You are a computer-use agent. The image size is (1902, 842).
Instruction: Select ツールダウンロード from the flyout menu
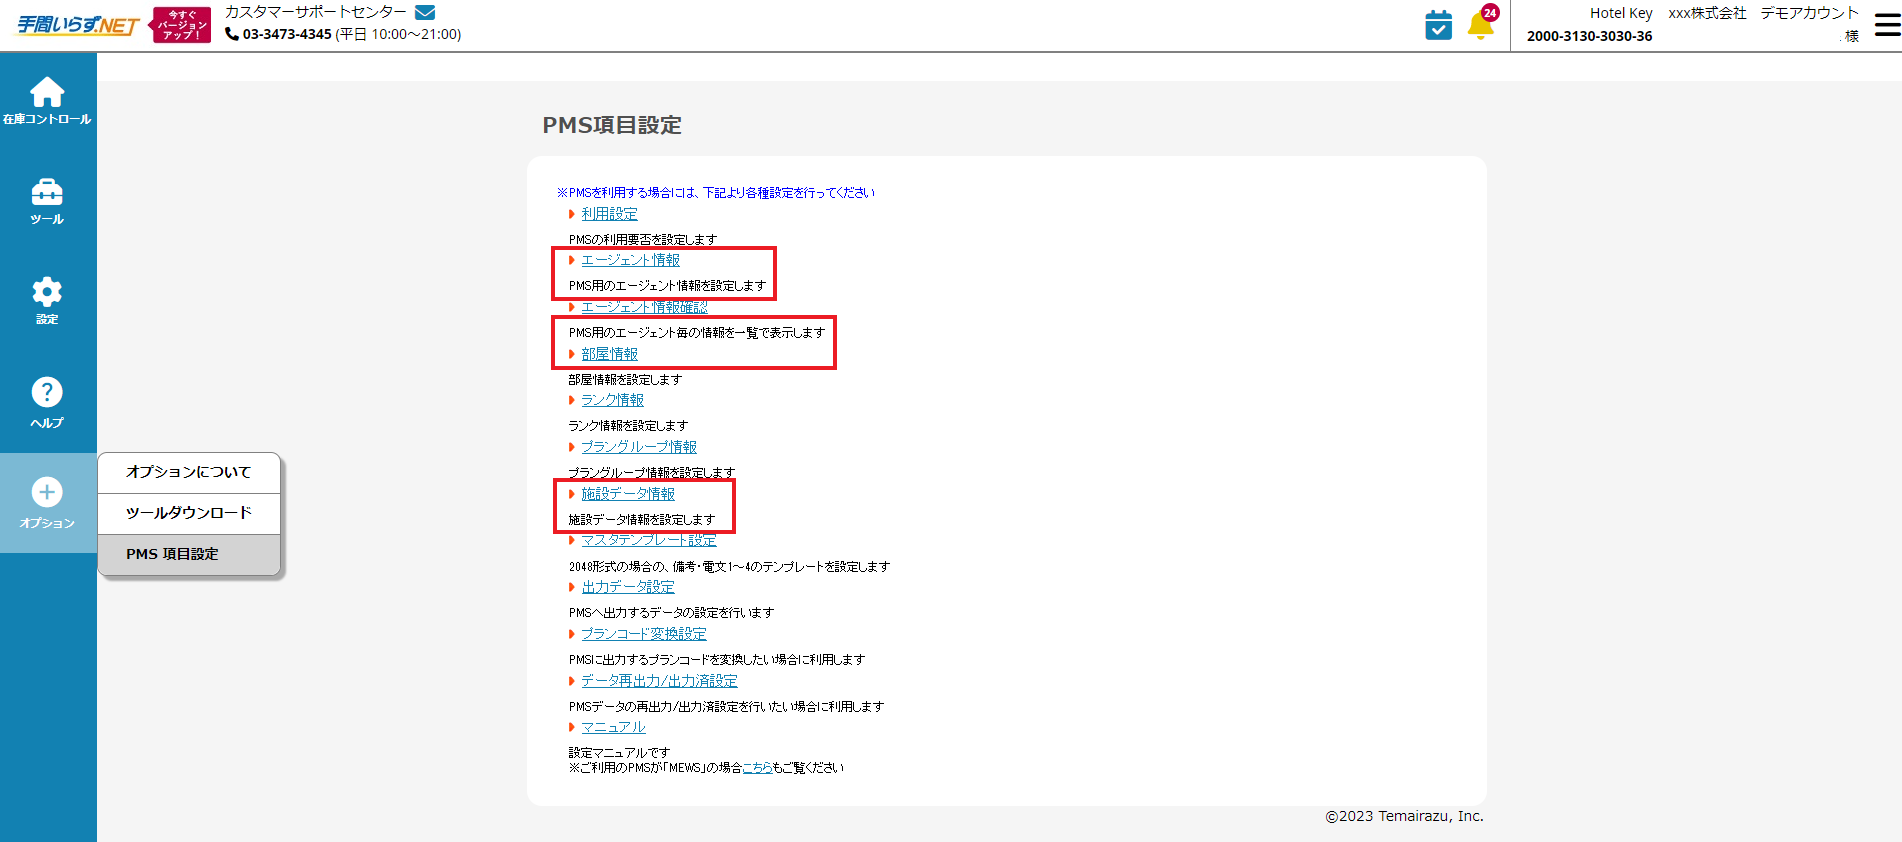[189, 513]
